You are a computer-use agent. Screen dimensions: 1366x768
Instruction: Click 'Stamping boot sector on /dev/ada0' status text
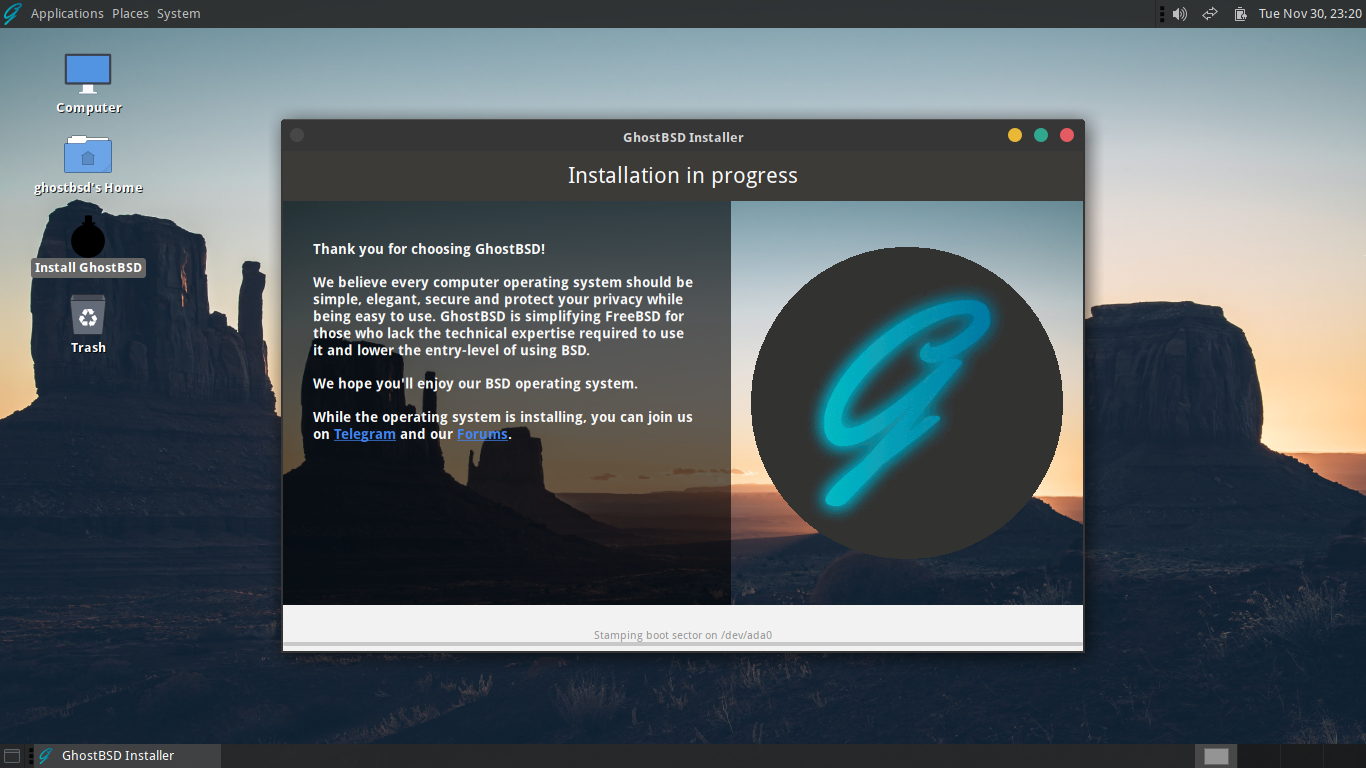point(683,635)
